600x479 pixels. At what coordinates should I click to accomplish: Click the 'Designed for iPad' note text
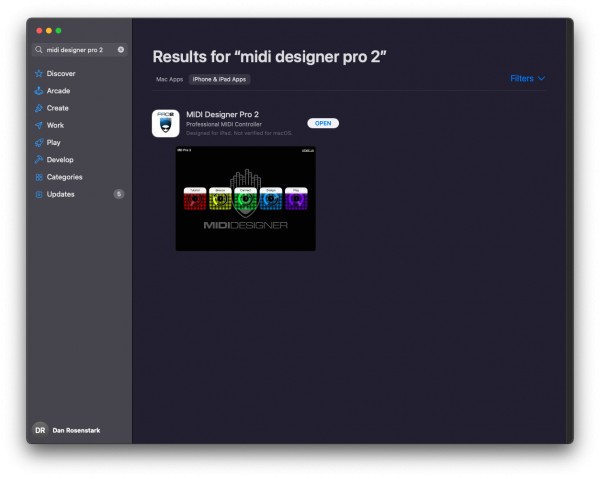click(239, 133)
